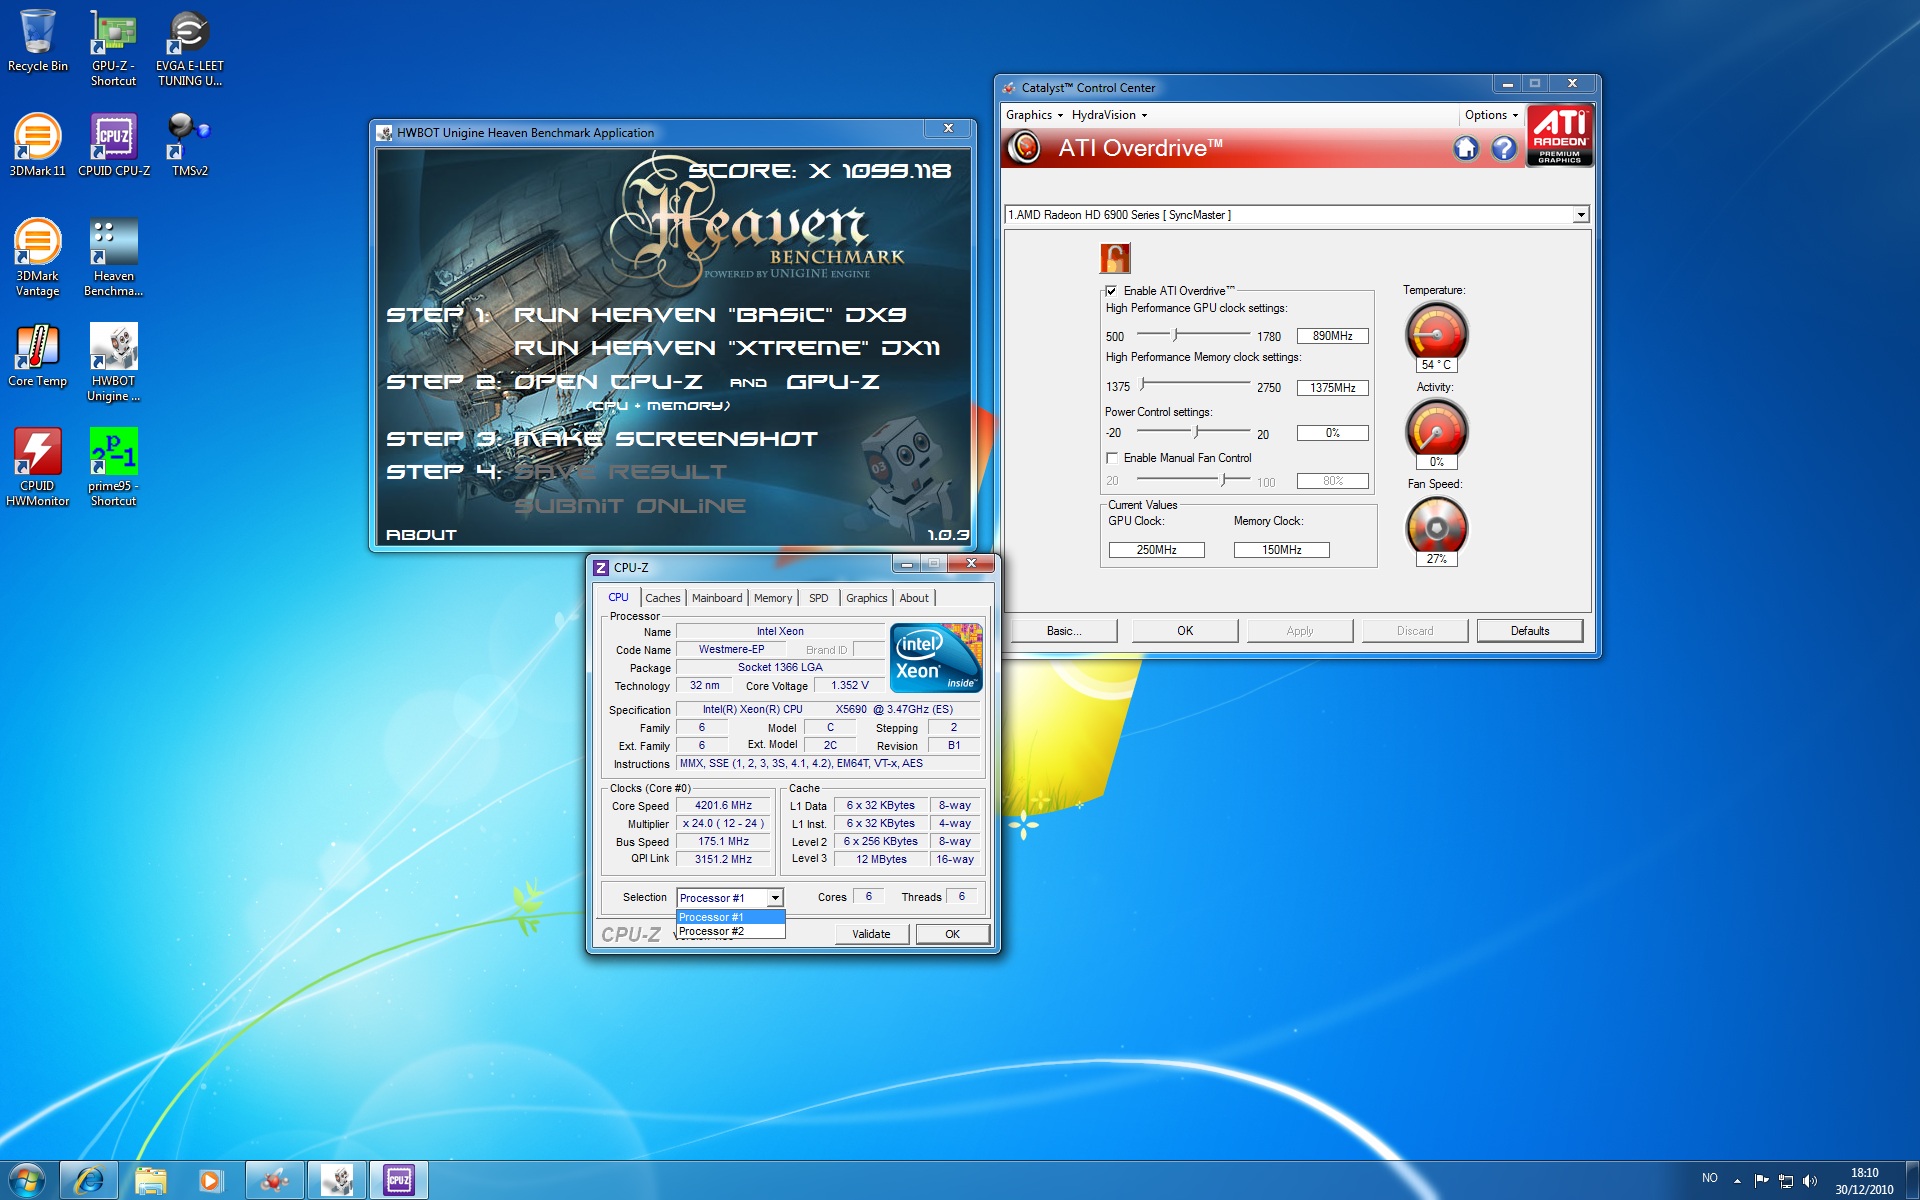Screen dimensions: 1920x1200
Task: Select the CPUID HWMonitor desktop icon
Action: coord(37,467)
